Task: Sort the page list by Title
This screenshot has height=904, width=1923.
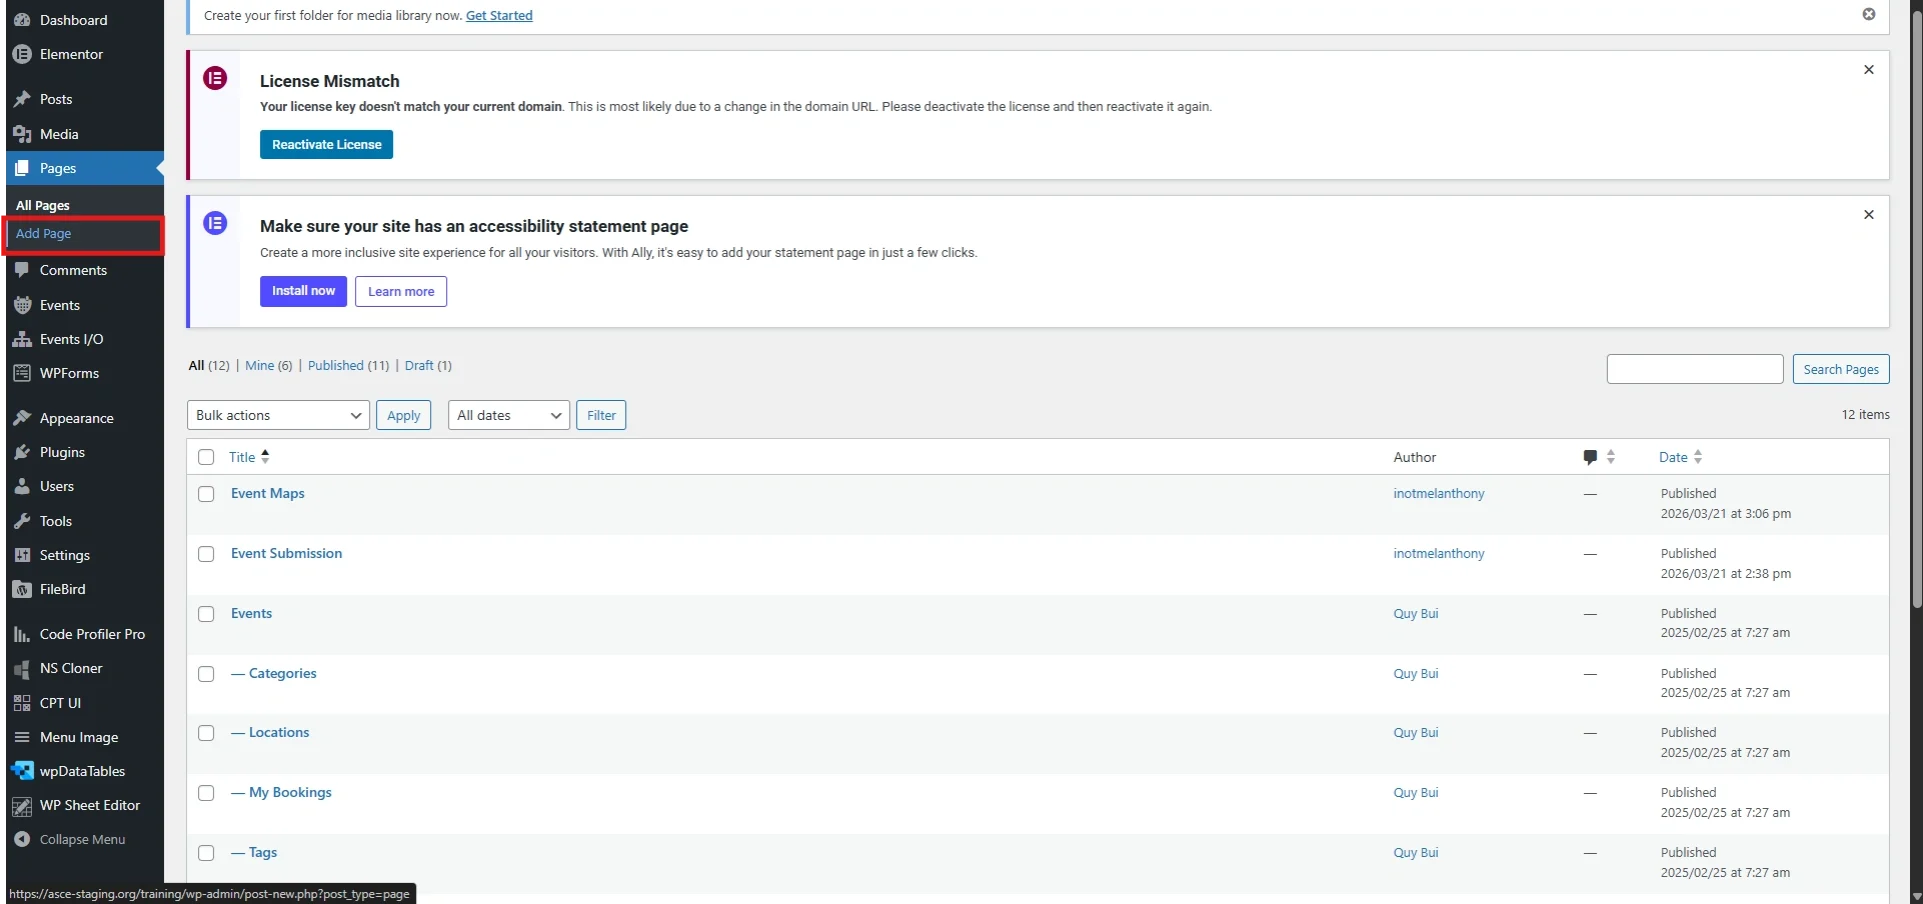Action: [249, 457]
